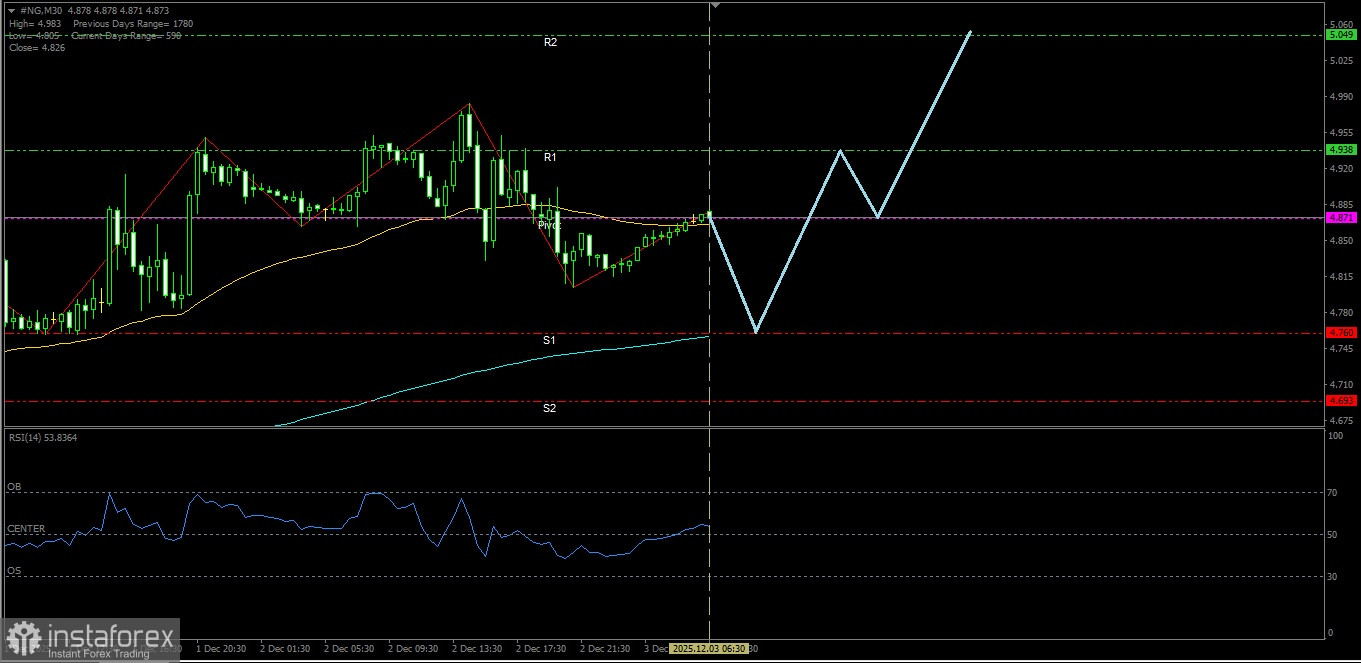Select the green 4.938 R1 price tag
Viewport: 1361px width, 663px height.
click(x=1341, y=149)
